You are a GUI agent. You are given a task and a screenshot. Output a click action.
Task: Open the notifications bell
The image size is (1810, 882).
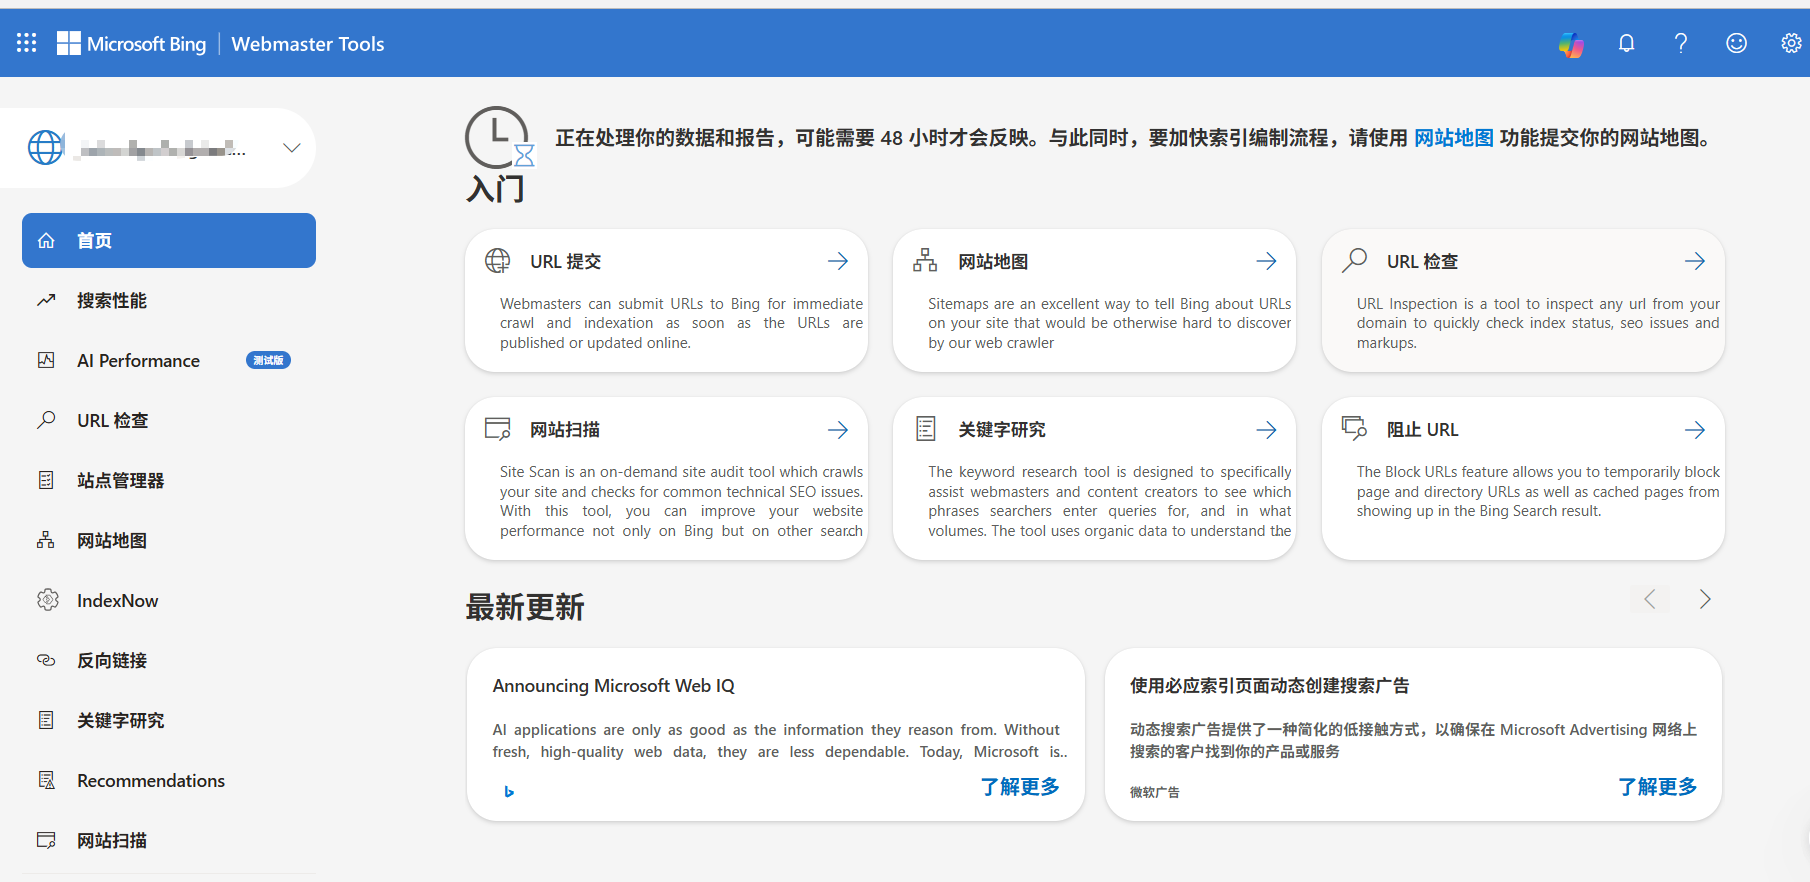pyautogui.click(x=1627, y=43)
